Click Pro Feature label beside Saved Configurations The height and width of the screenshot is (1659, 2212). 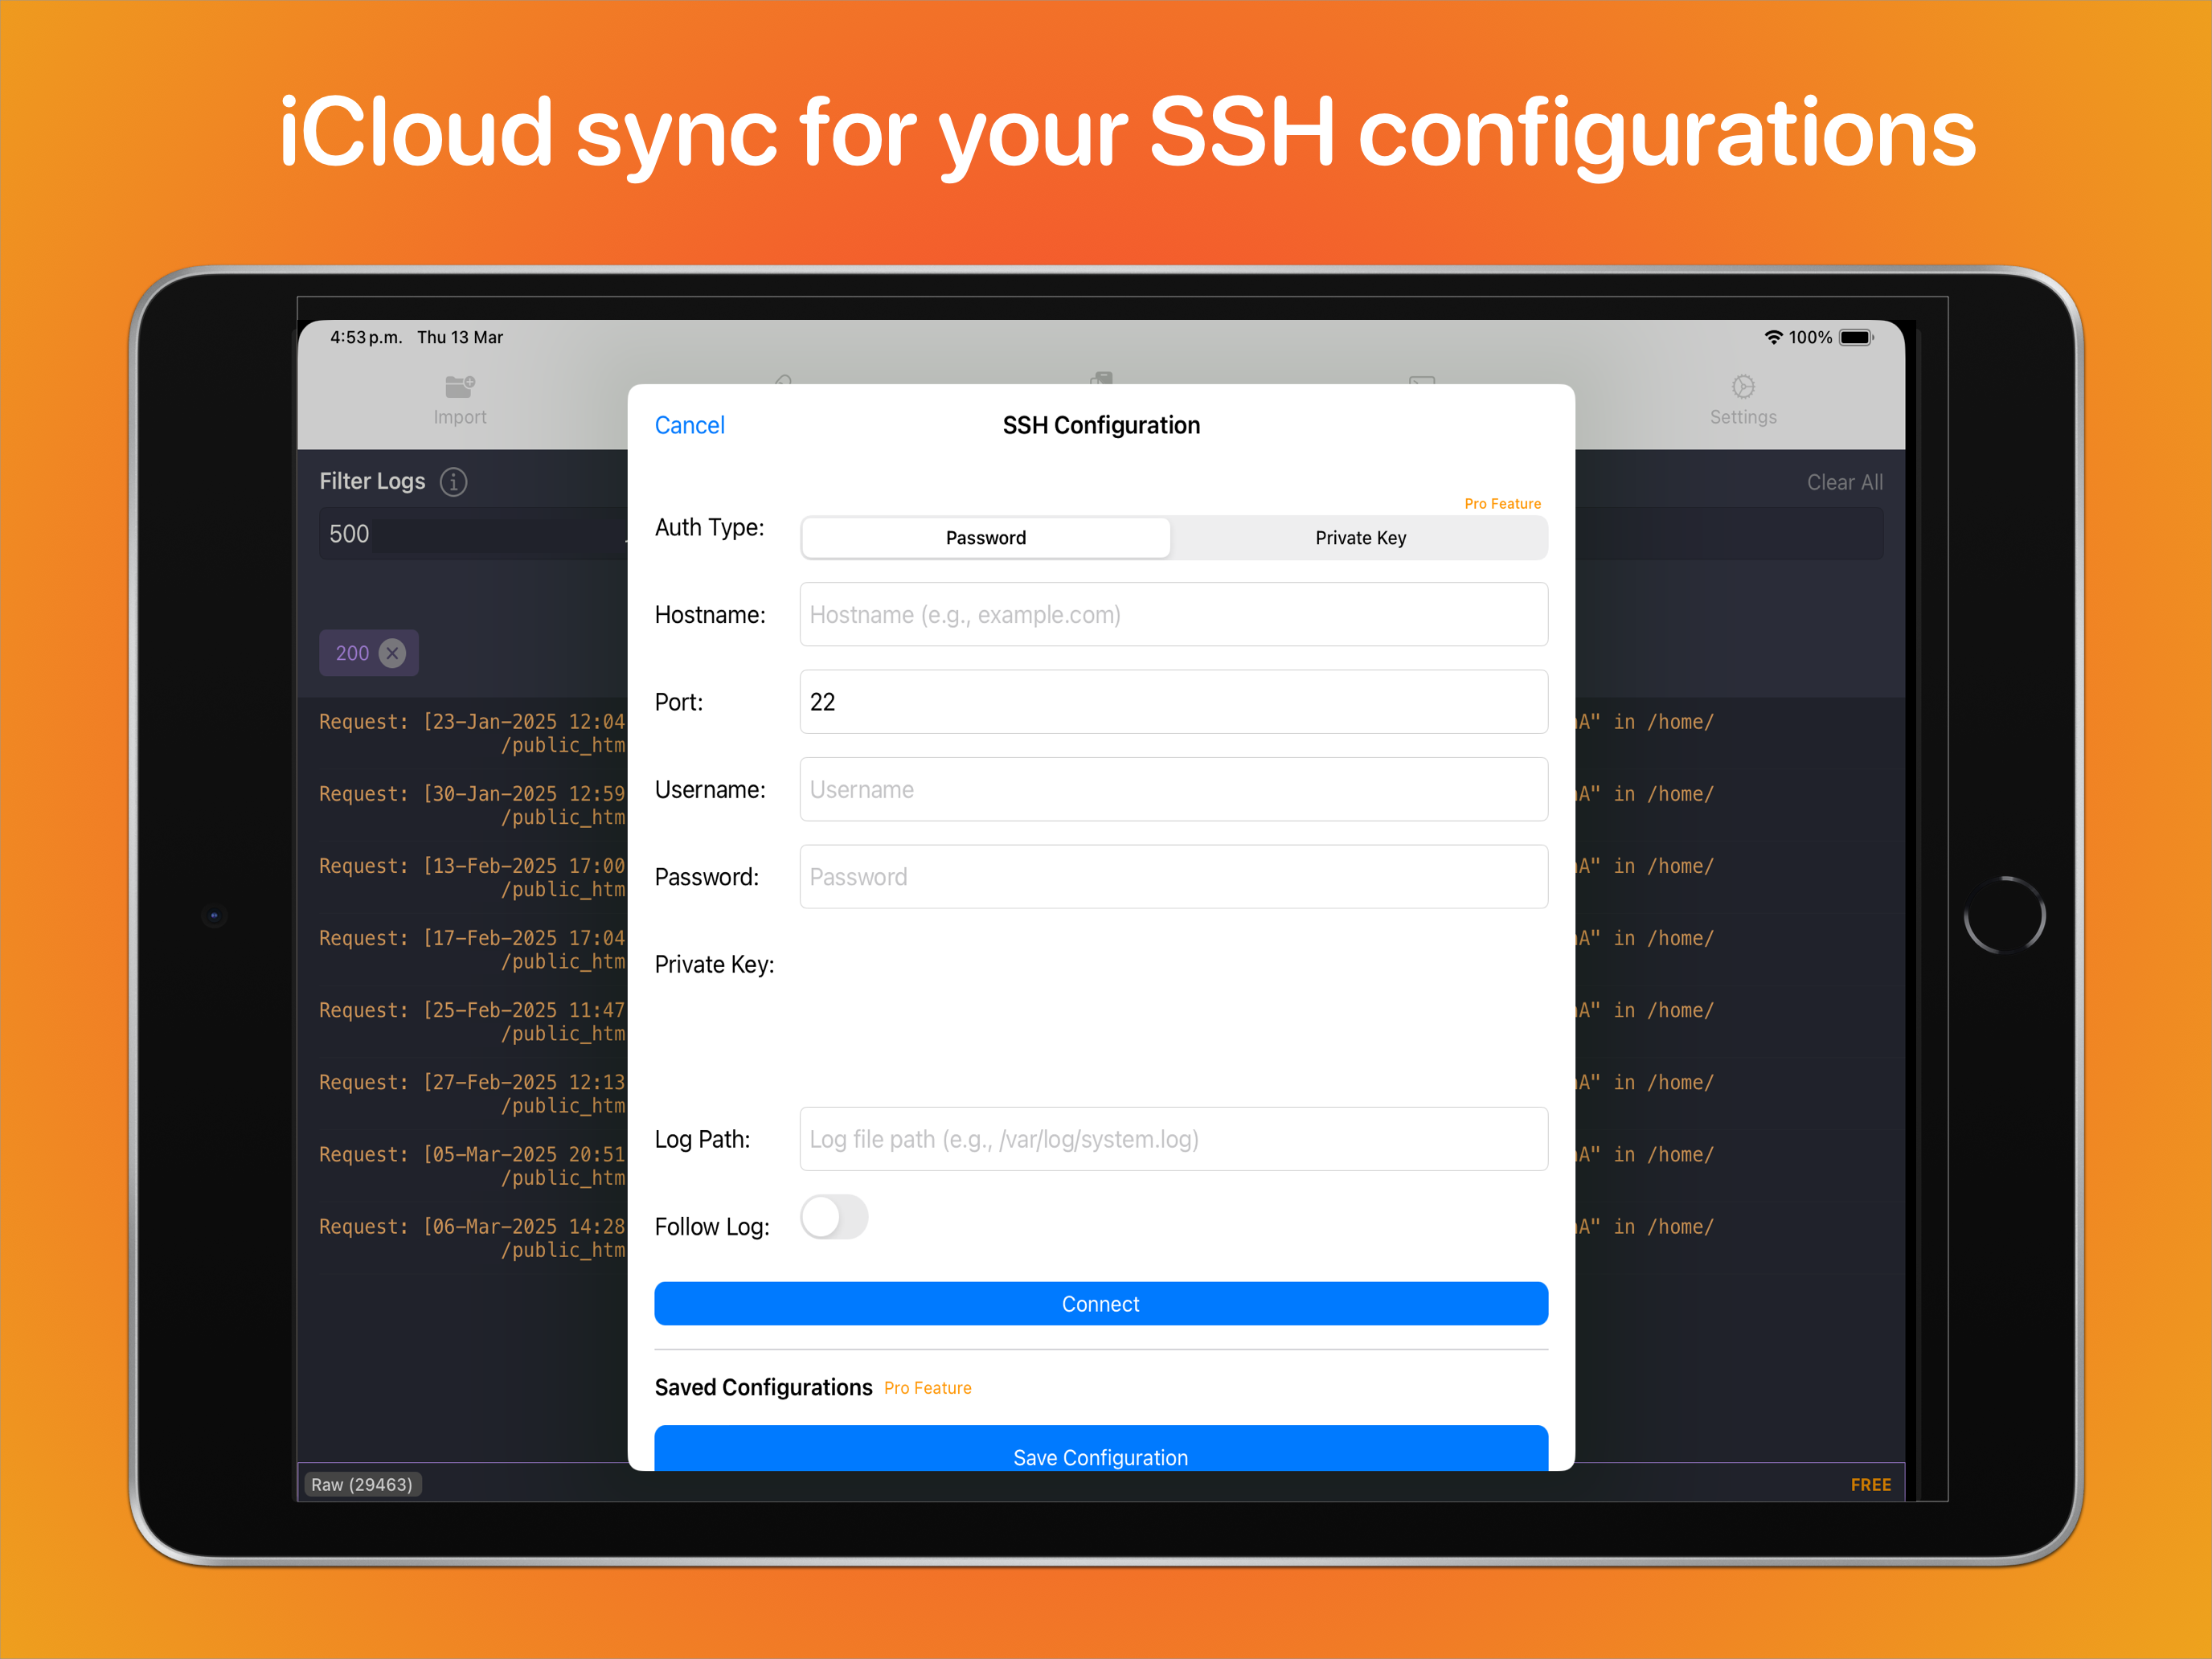point(928,1388)
